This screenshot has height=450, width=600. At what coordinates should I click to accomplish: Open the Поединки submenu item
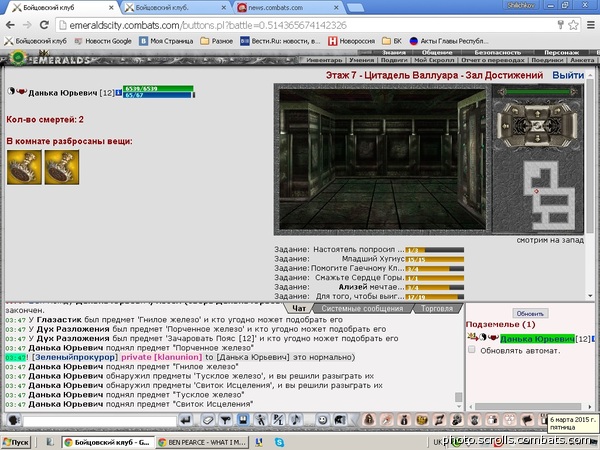coord(547,60)
